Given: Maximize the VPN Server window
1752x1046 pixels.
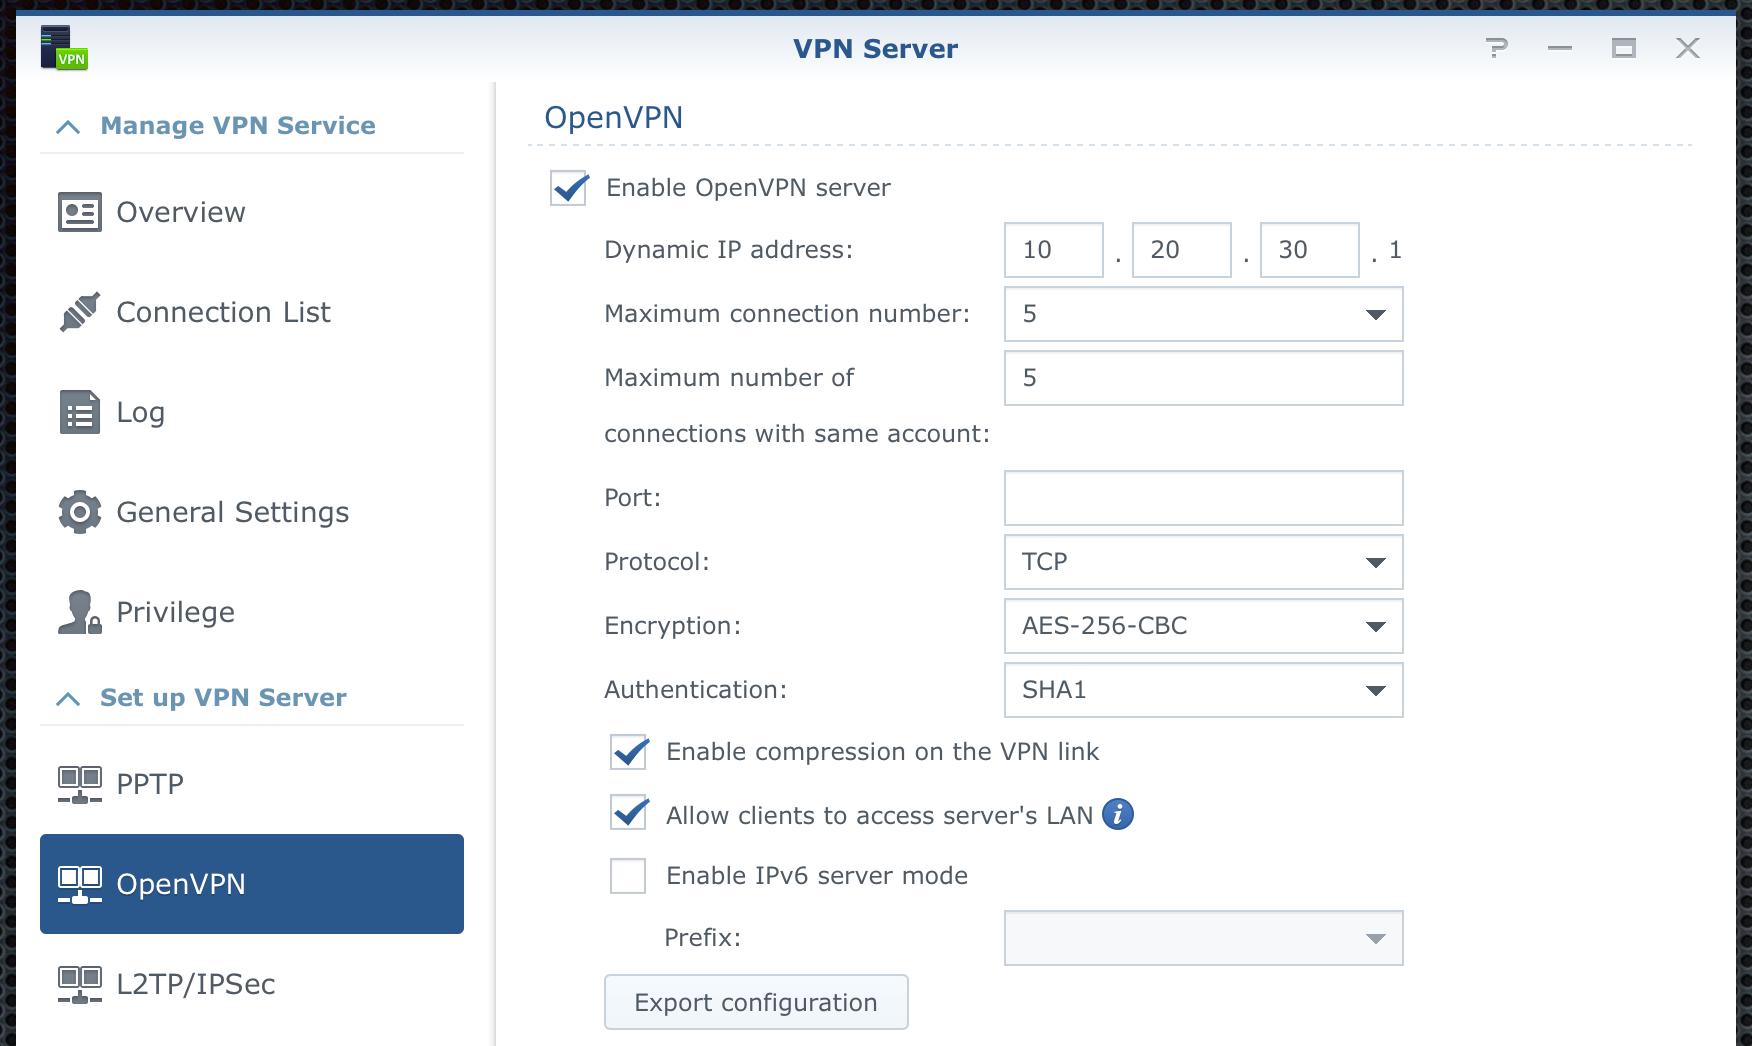Looking at the screenshot, I should pos(1624,48).
